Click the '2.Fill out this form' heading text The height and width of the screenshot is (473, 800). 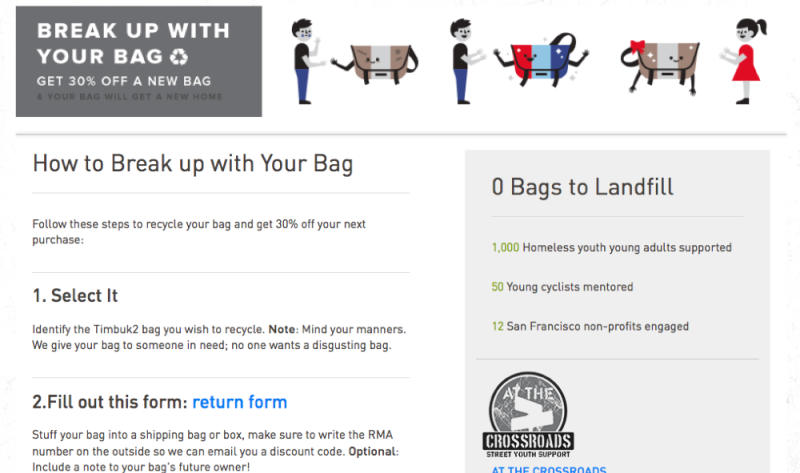tap(110, 402)
